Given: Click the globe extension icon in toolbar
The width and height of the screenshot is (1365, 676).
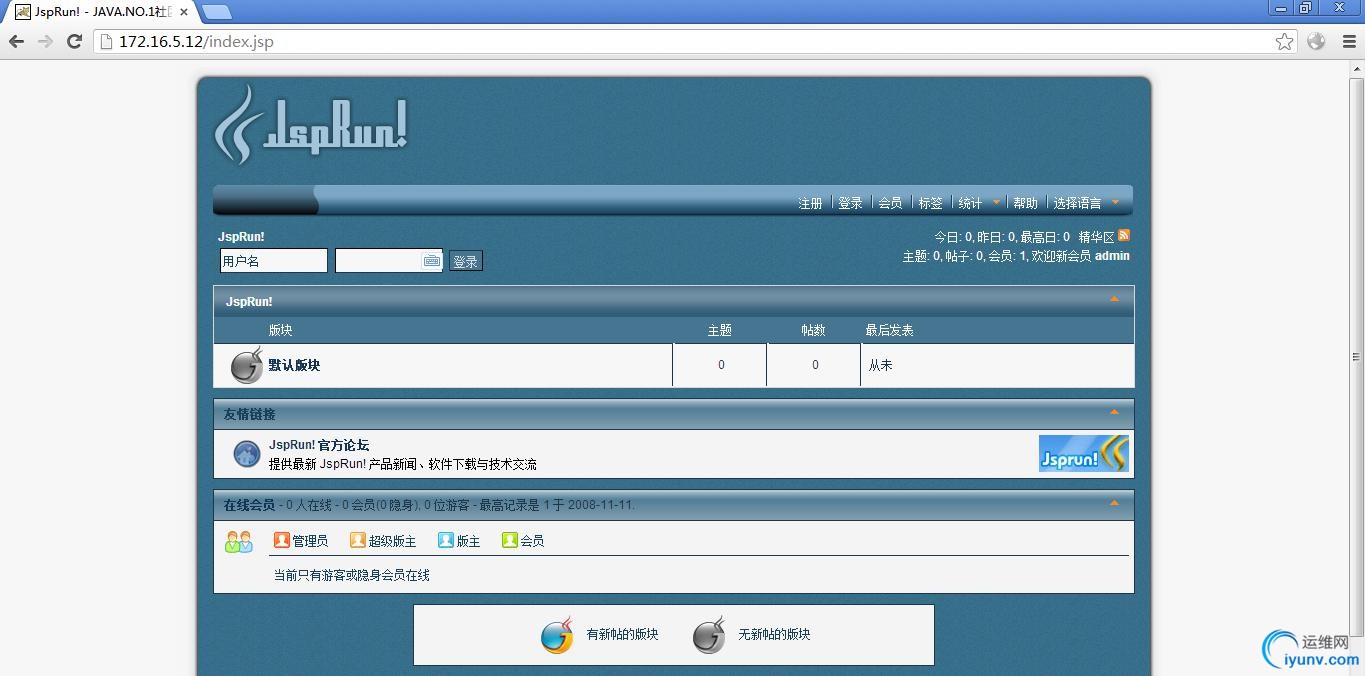Looking at the screenshot, I should 1316,41.
